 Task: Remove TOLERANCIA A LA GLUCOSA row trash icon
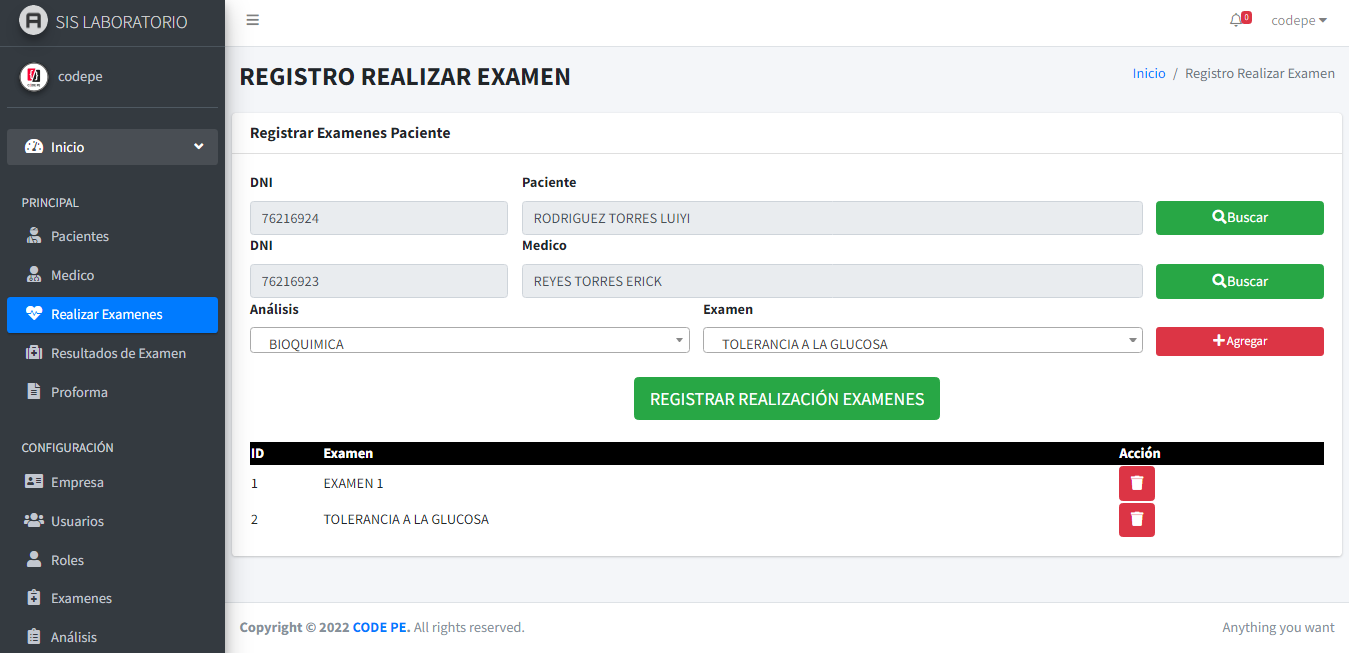tap(1137, 520)
